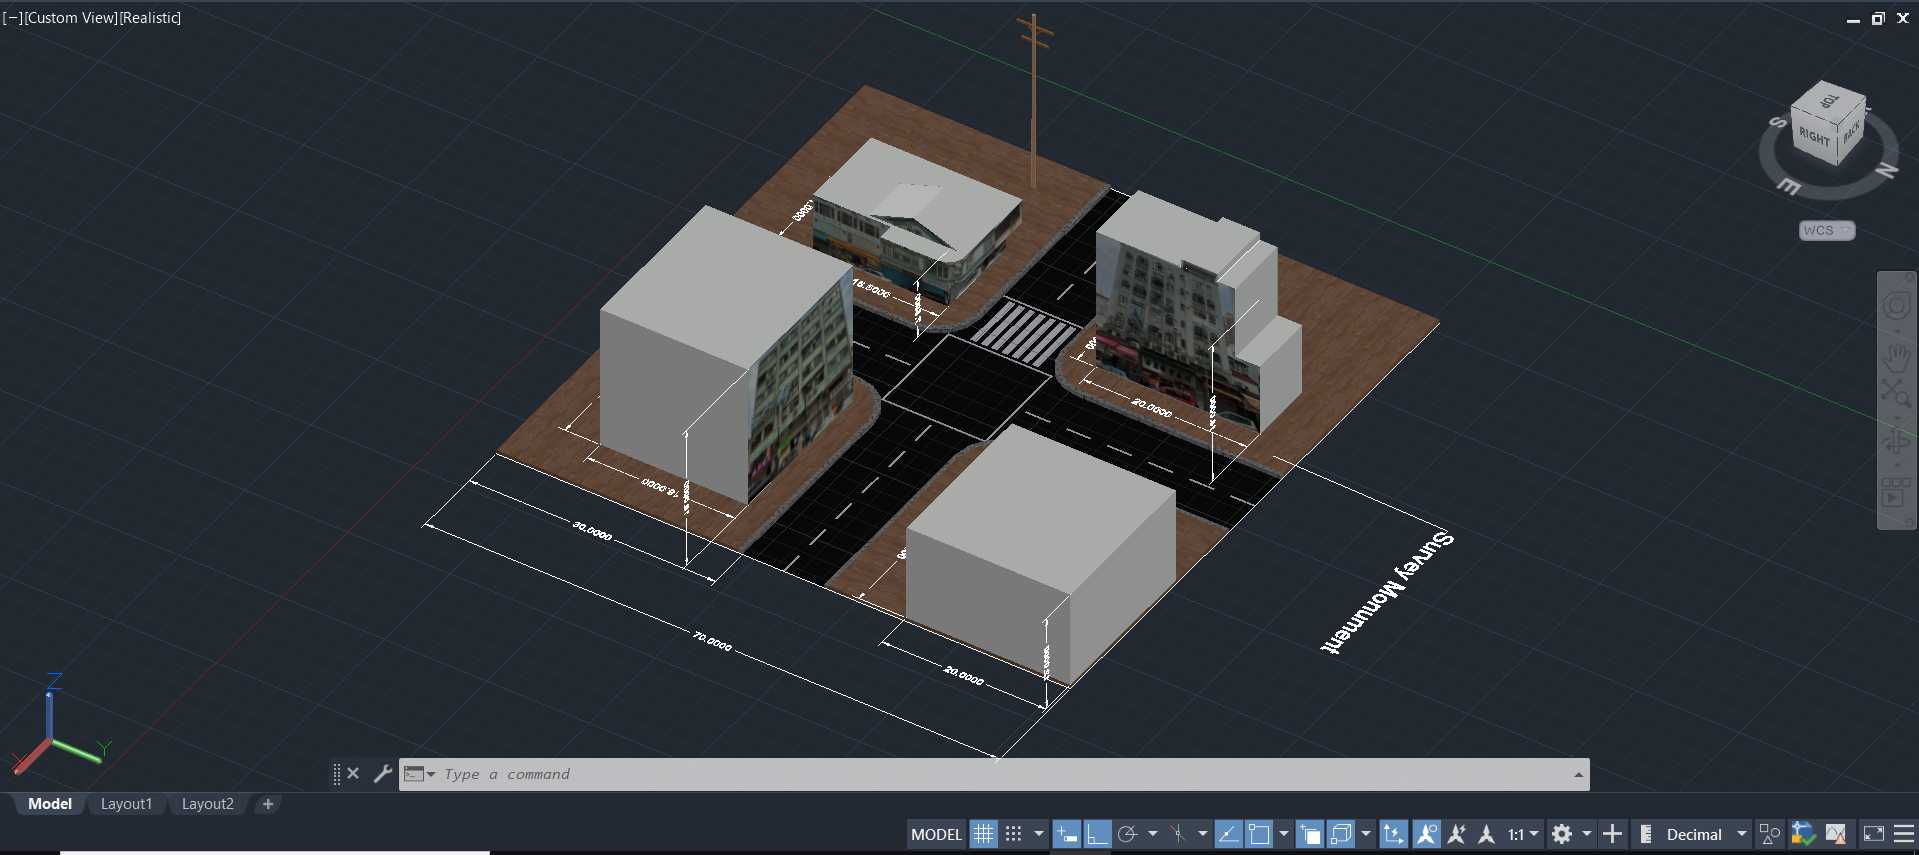Screen dimensions: 1919x855
Task: Toggle the drawing grid display
Action: pos(984,834)
